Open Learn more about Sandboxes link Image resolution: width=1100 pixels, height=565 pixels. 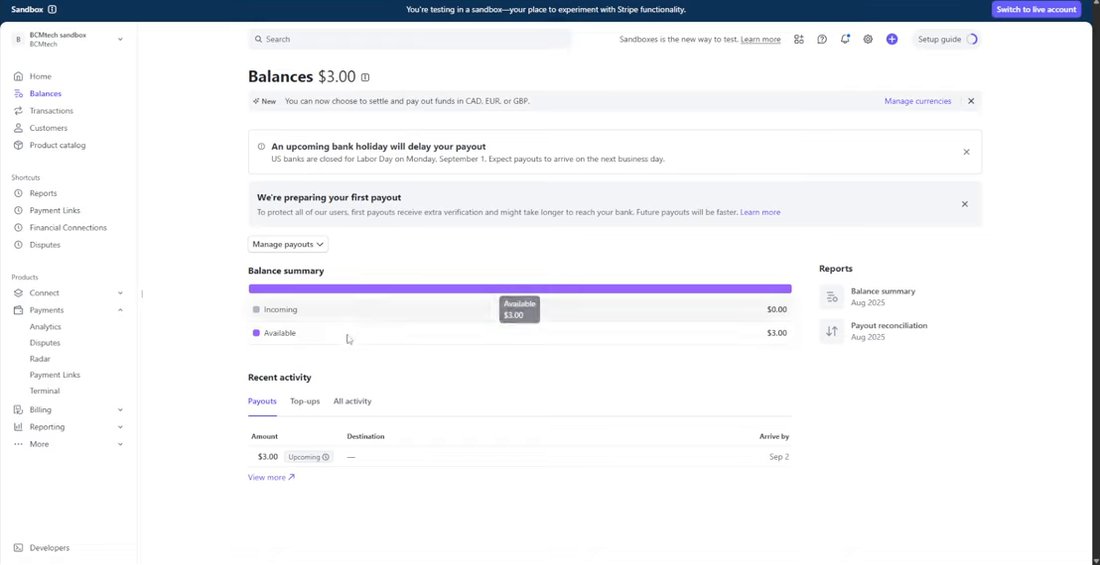760,39
